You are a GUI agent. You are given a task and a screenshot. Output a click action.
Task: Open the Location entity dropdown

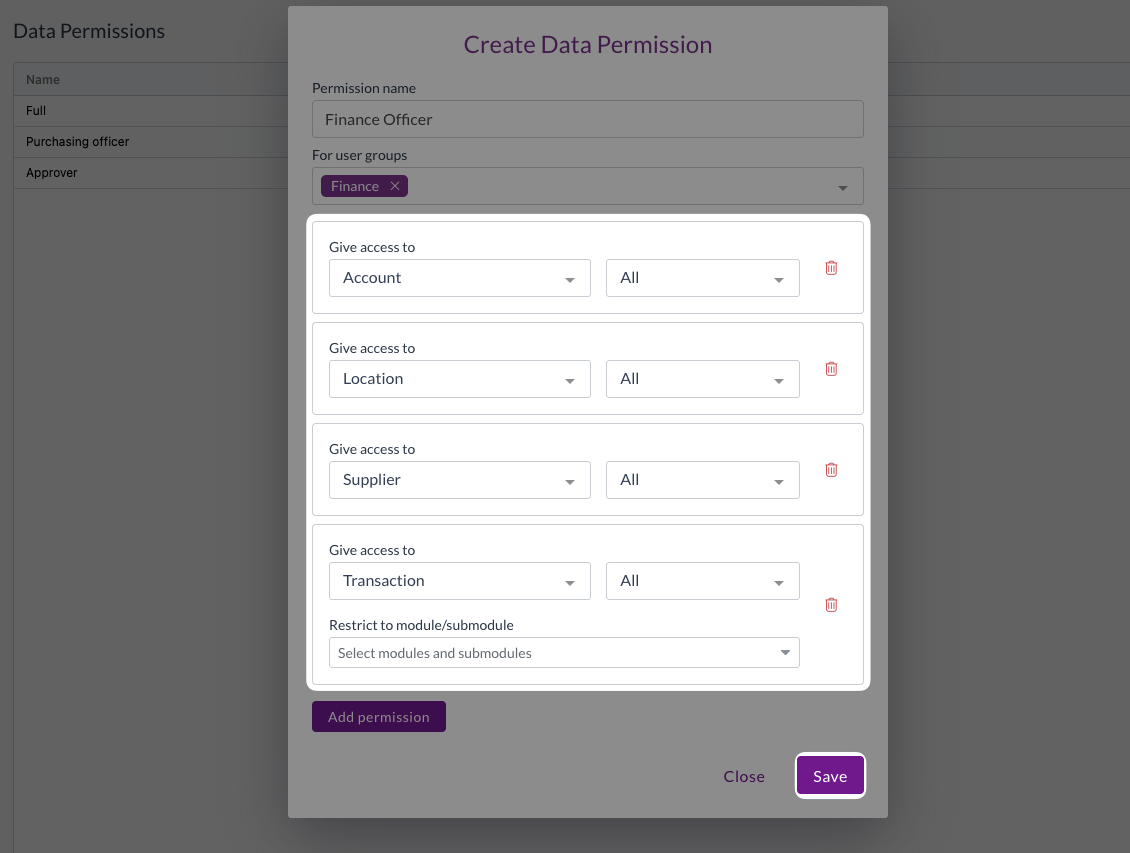tap(459, 379)
